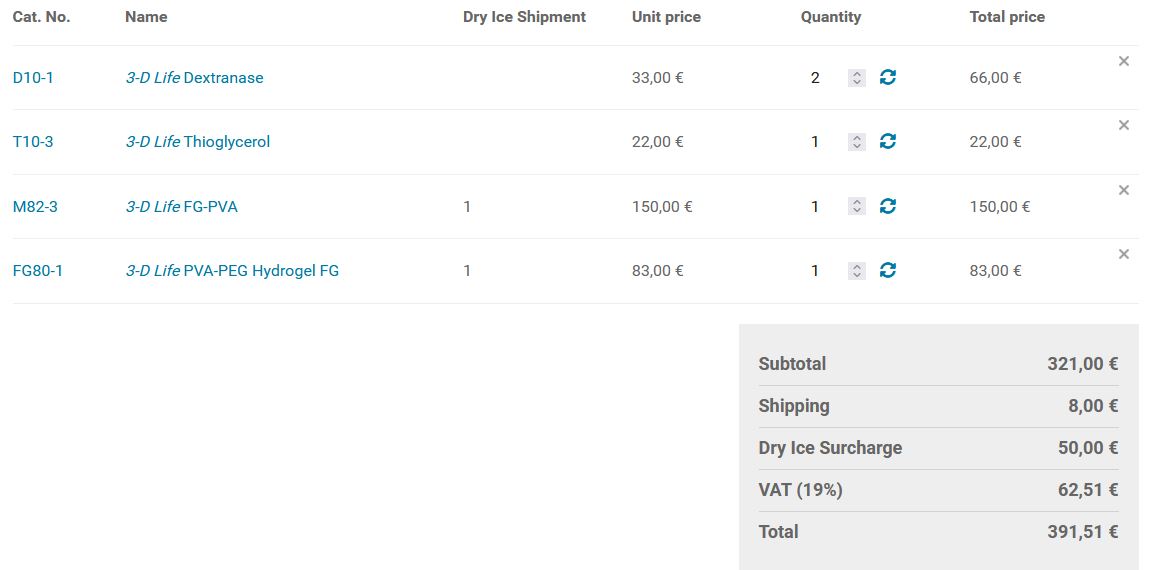
Task: Delete FG-PVA row from cart
Action: click(x=1123, y=190)
